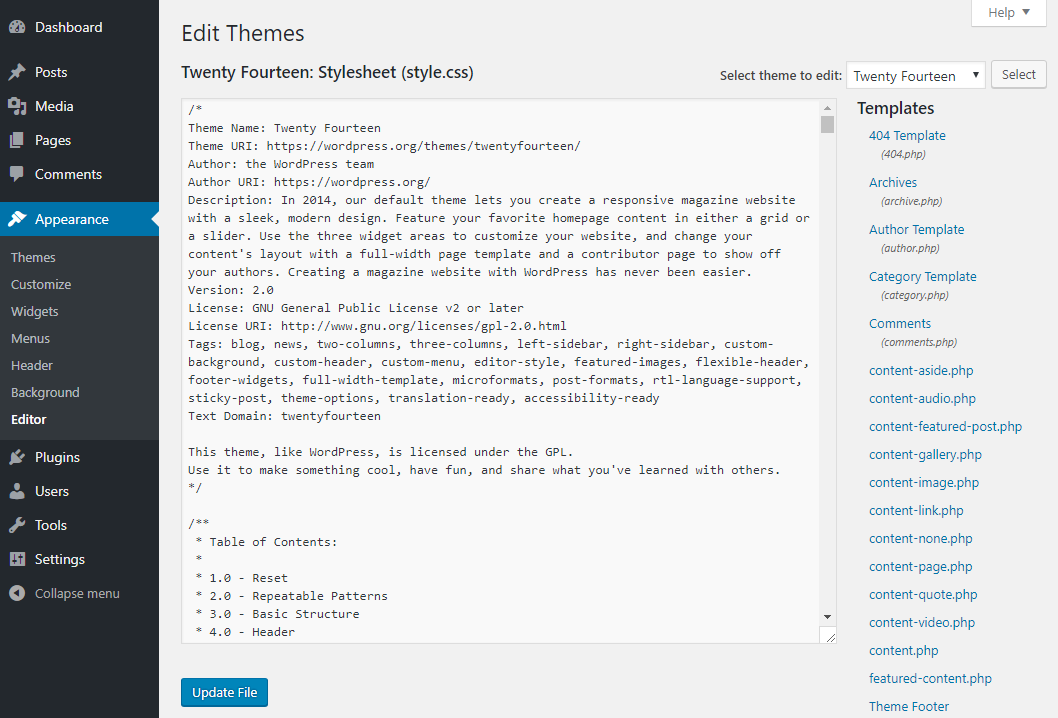Open content-image.php template

924,482
